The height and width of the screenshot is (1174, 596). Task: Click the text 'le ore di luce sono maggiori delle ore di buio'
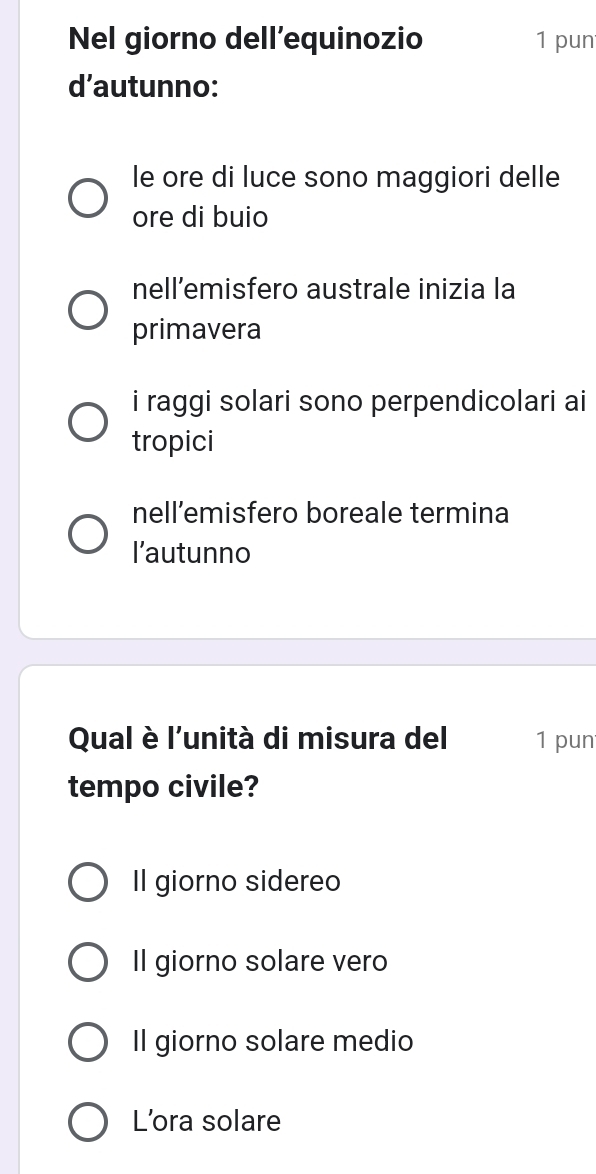(x=346, y=198)
